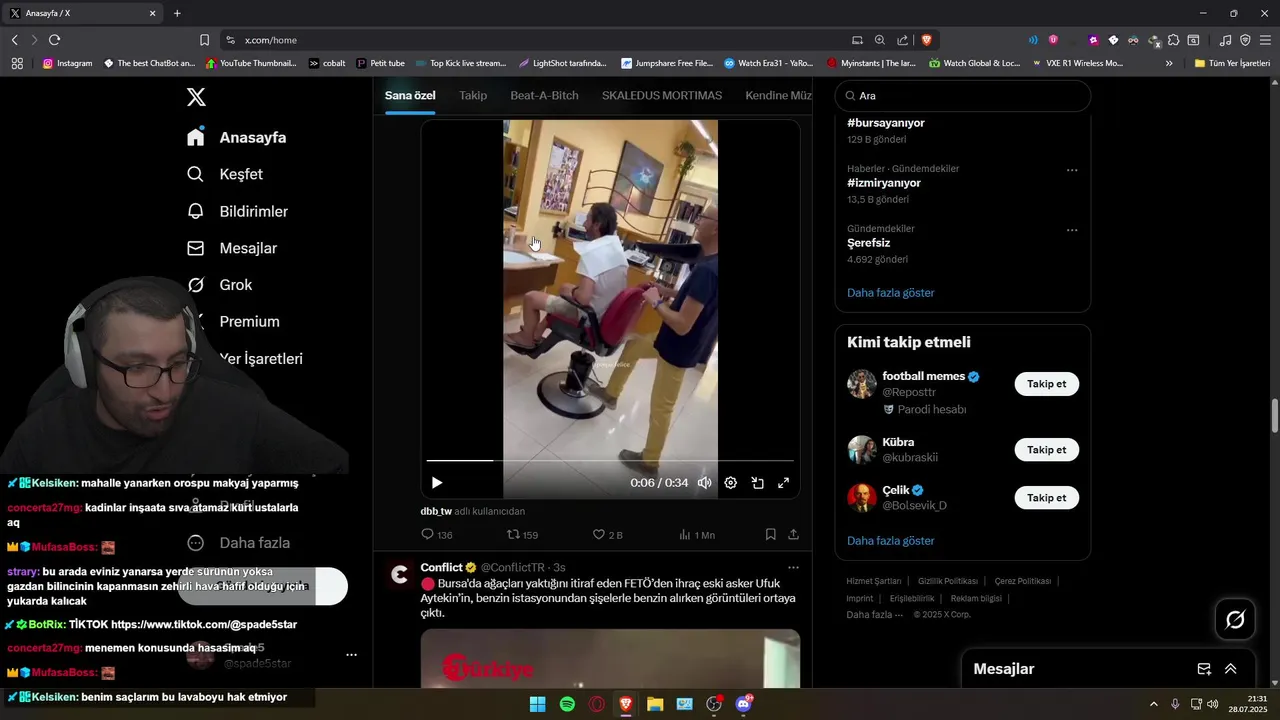The image size is (1280, 720).
Task: Open the dbb_tw source user link
Action: coord(436,511)
